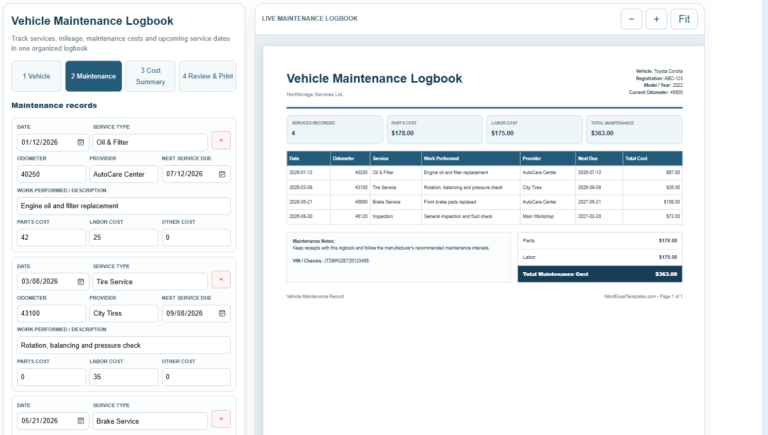Click the 'Total Maintenance Cost' totals row

pos(600,274)
